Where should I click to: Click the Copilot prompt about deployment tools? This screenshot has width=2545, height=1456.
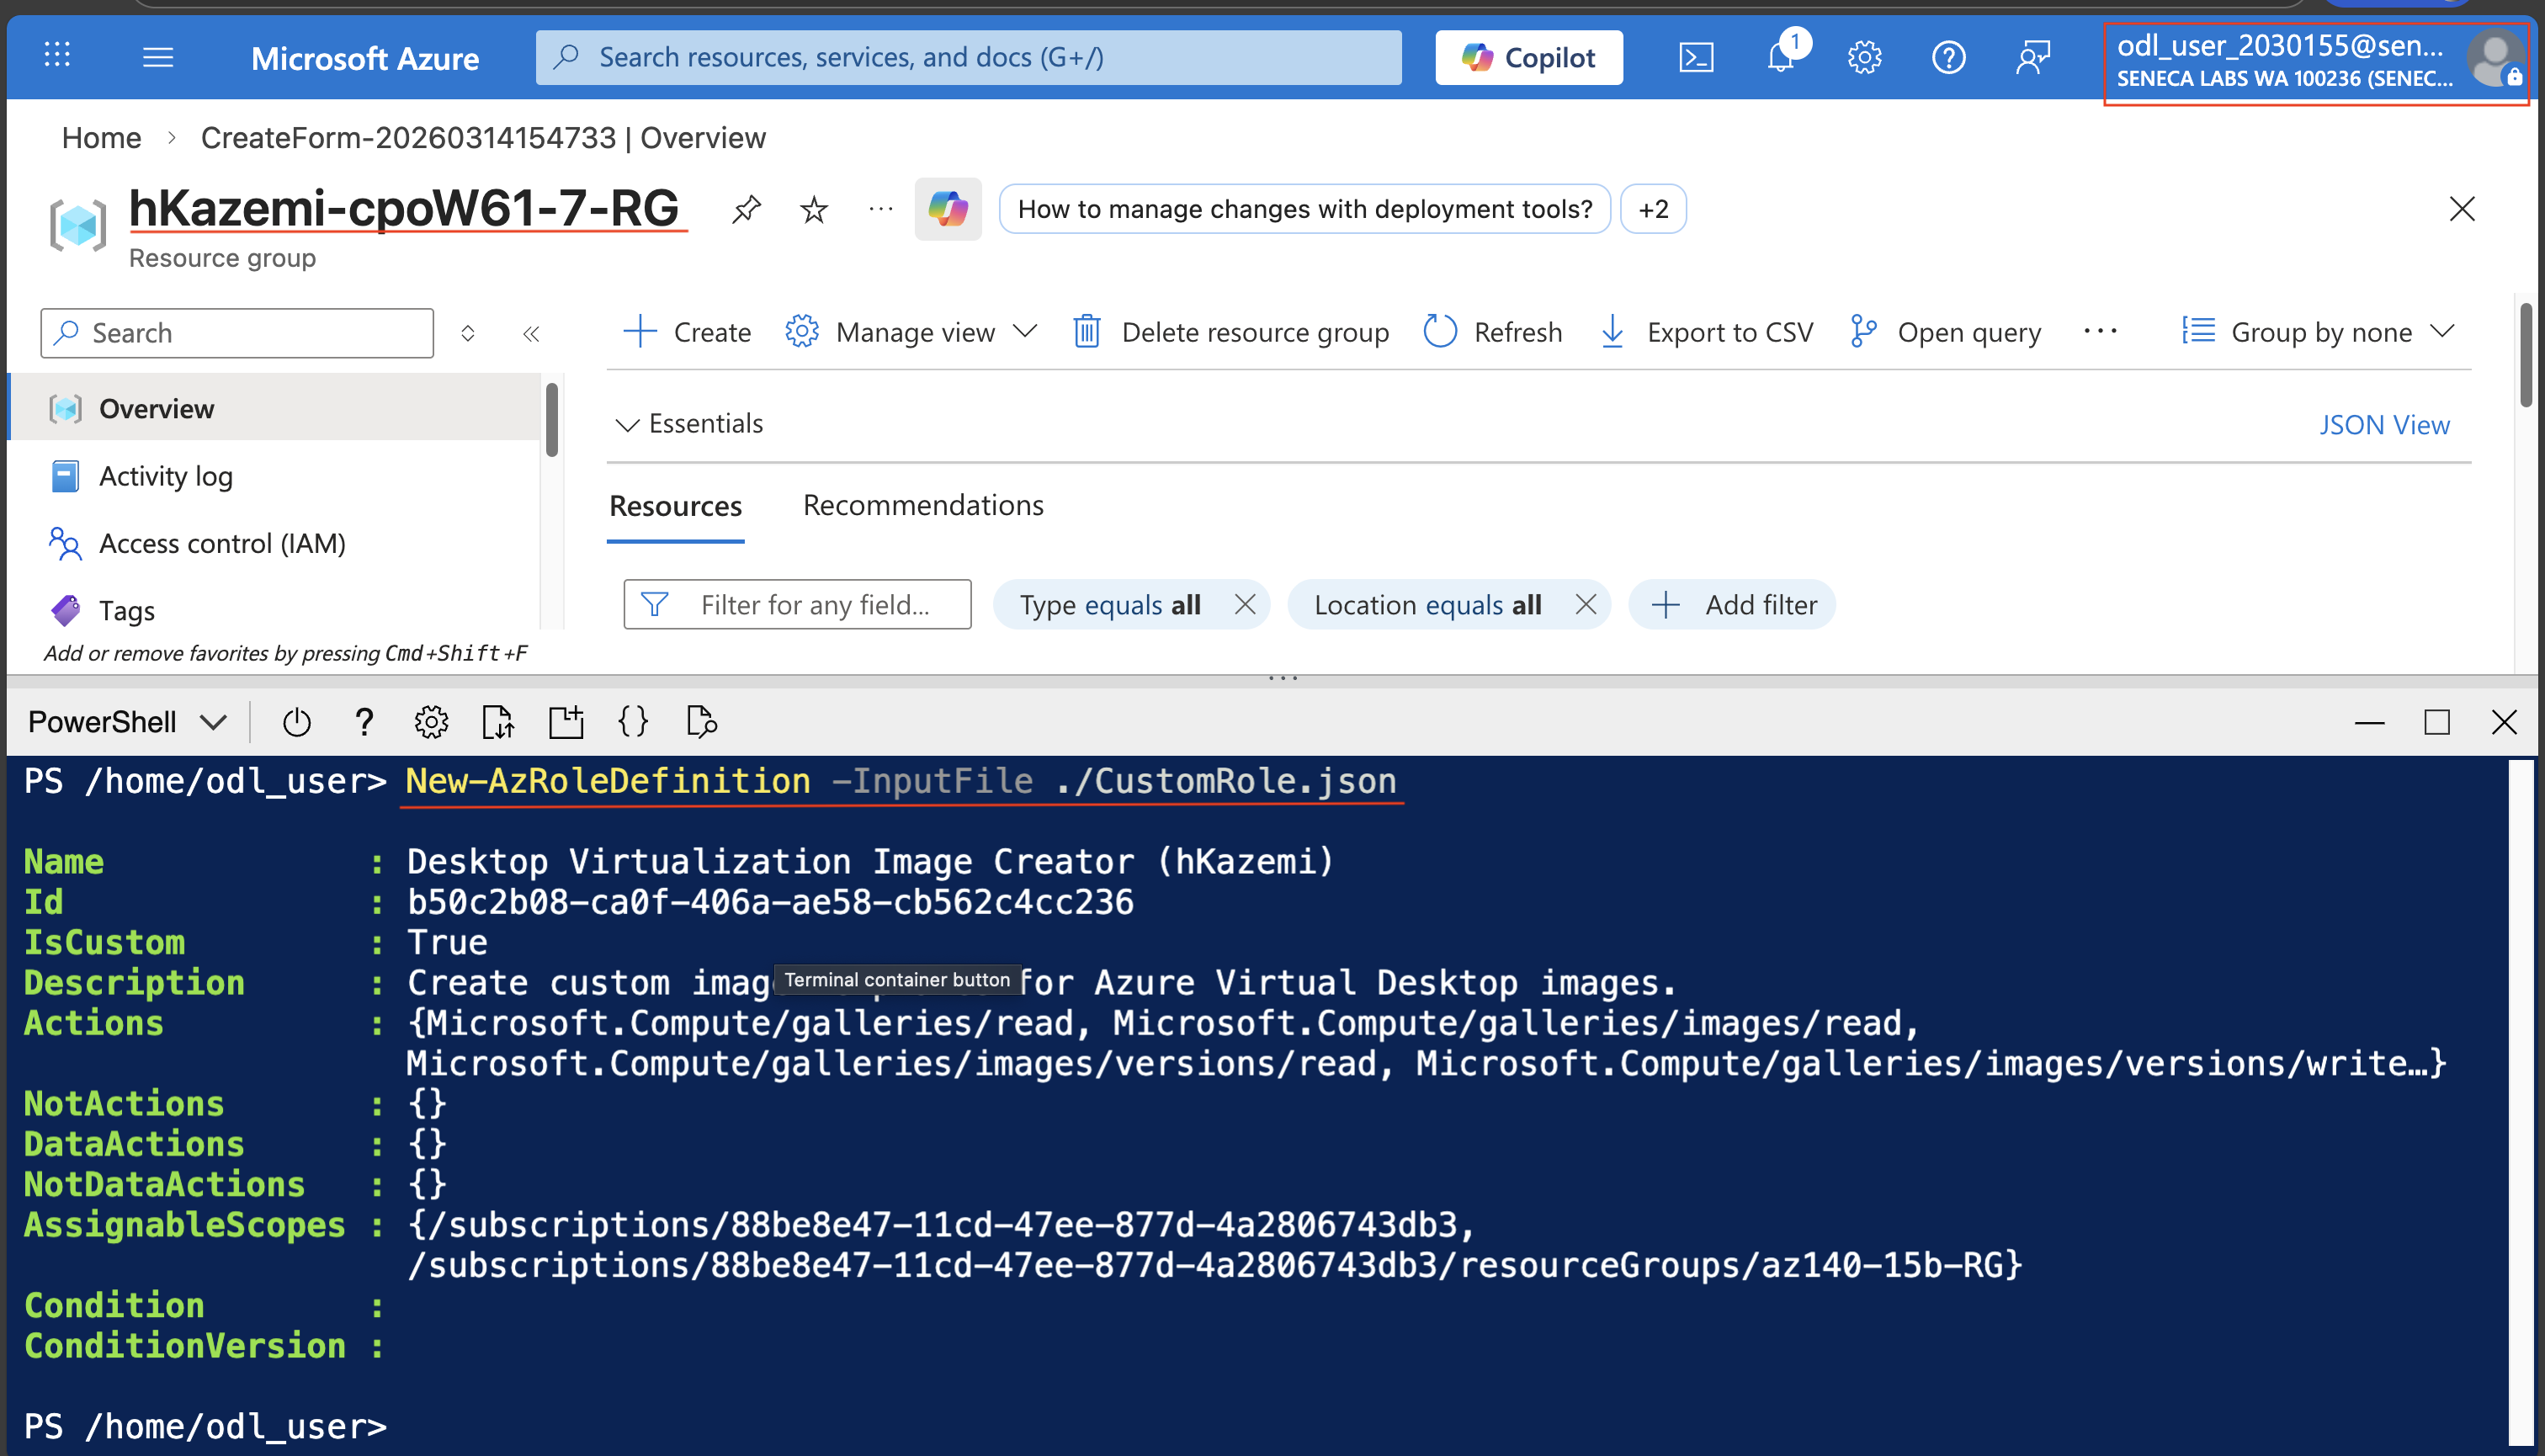click(x=1304, y=209)
